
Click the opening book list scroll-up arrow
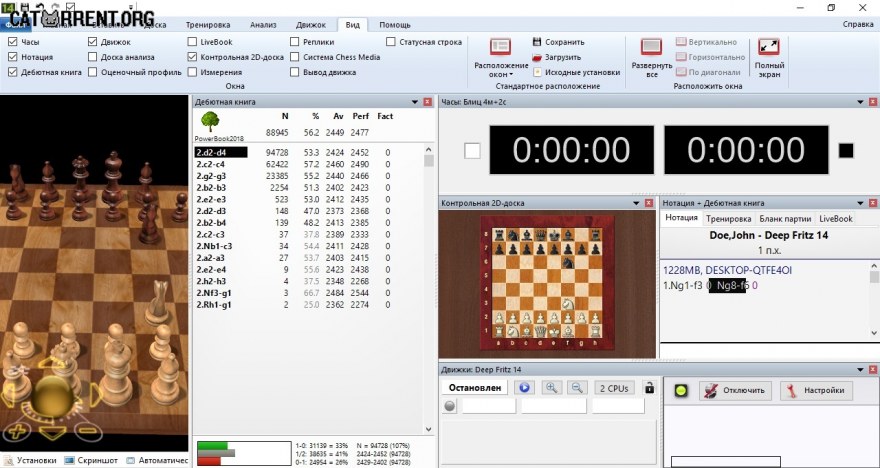(x=429, y=150)
